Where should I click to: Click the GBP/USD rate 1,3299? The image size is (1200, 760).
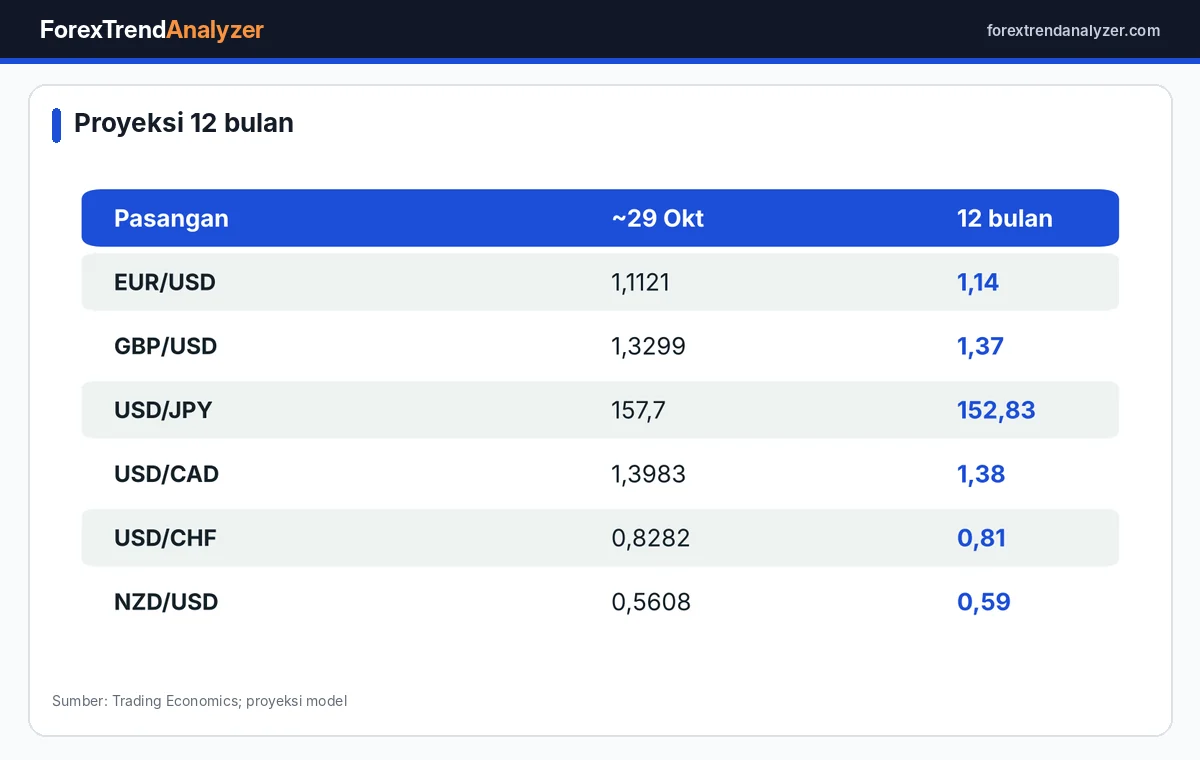(x=649, y=346)
